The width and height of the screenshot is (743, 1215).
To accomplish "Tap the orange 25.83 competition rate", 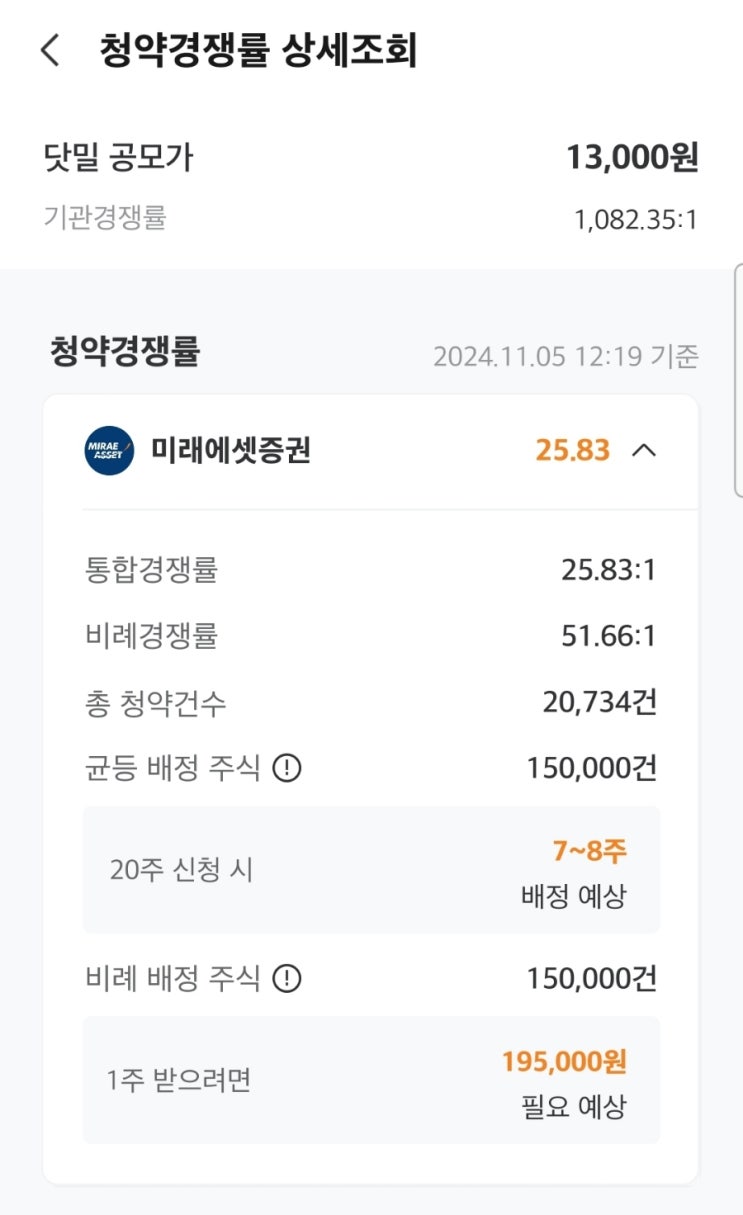I will pos(572,450).
